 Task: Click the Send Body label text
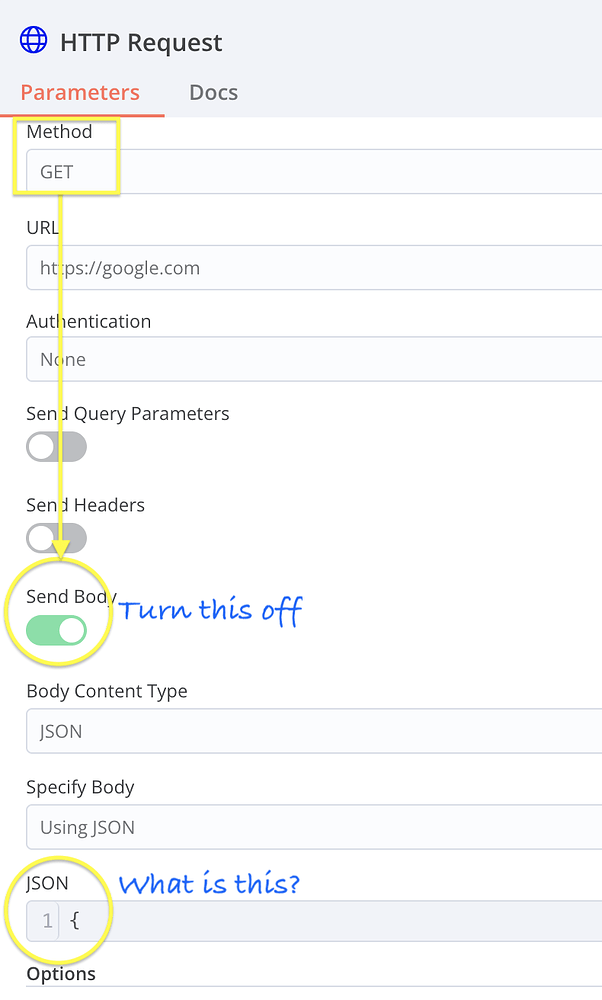(x=70, y=596)
